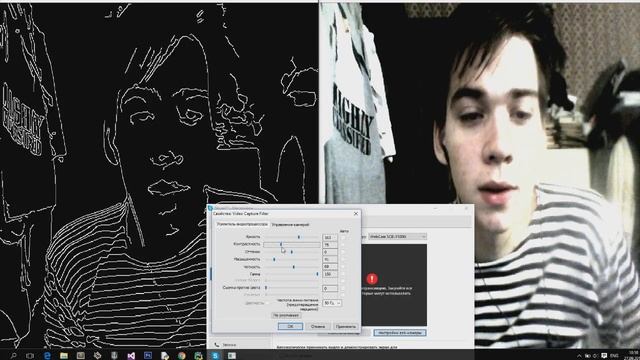Open the 50 Hz power line frequency dropdown

(x=332, y=303)
